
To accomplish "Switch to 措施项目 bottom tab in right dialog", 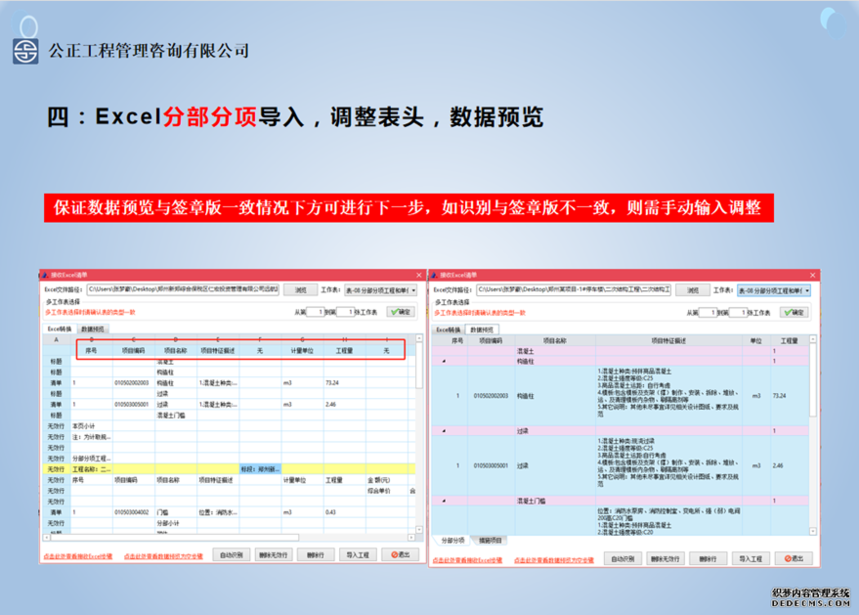I will [x=490, y=540].
